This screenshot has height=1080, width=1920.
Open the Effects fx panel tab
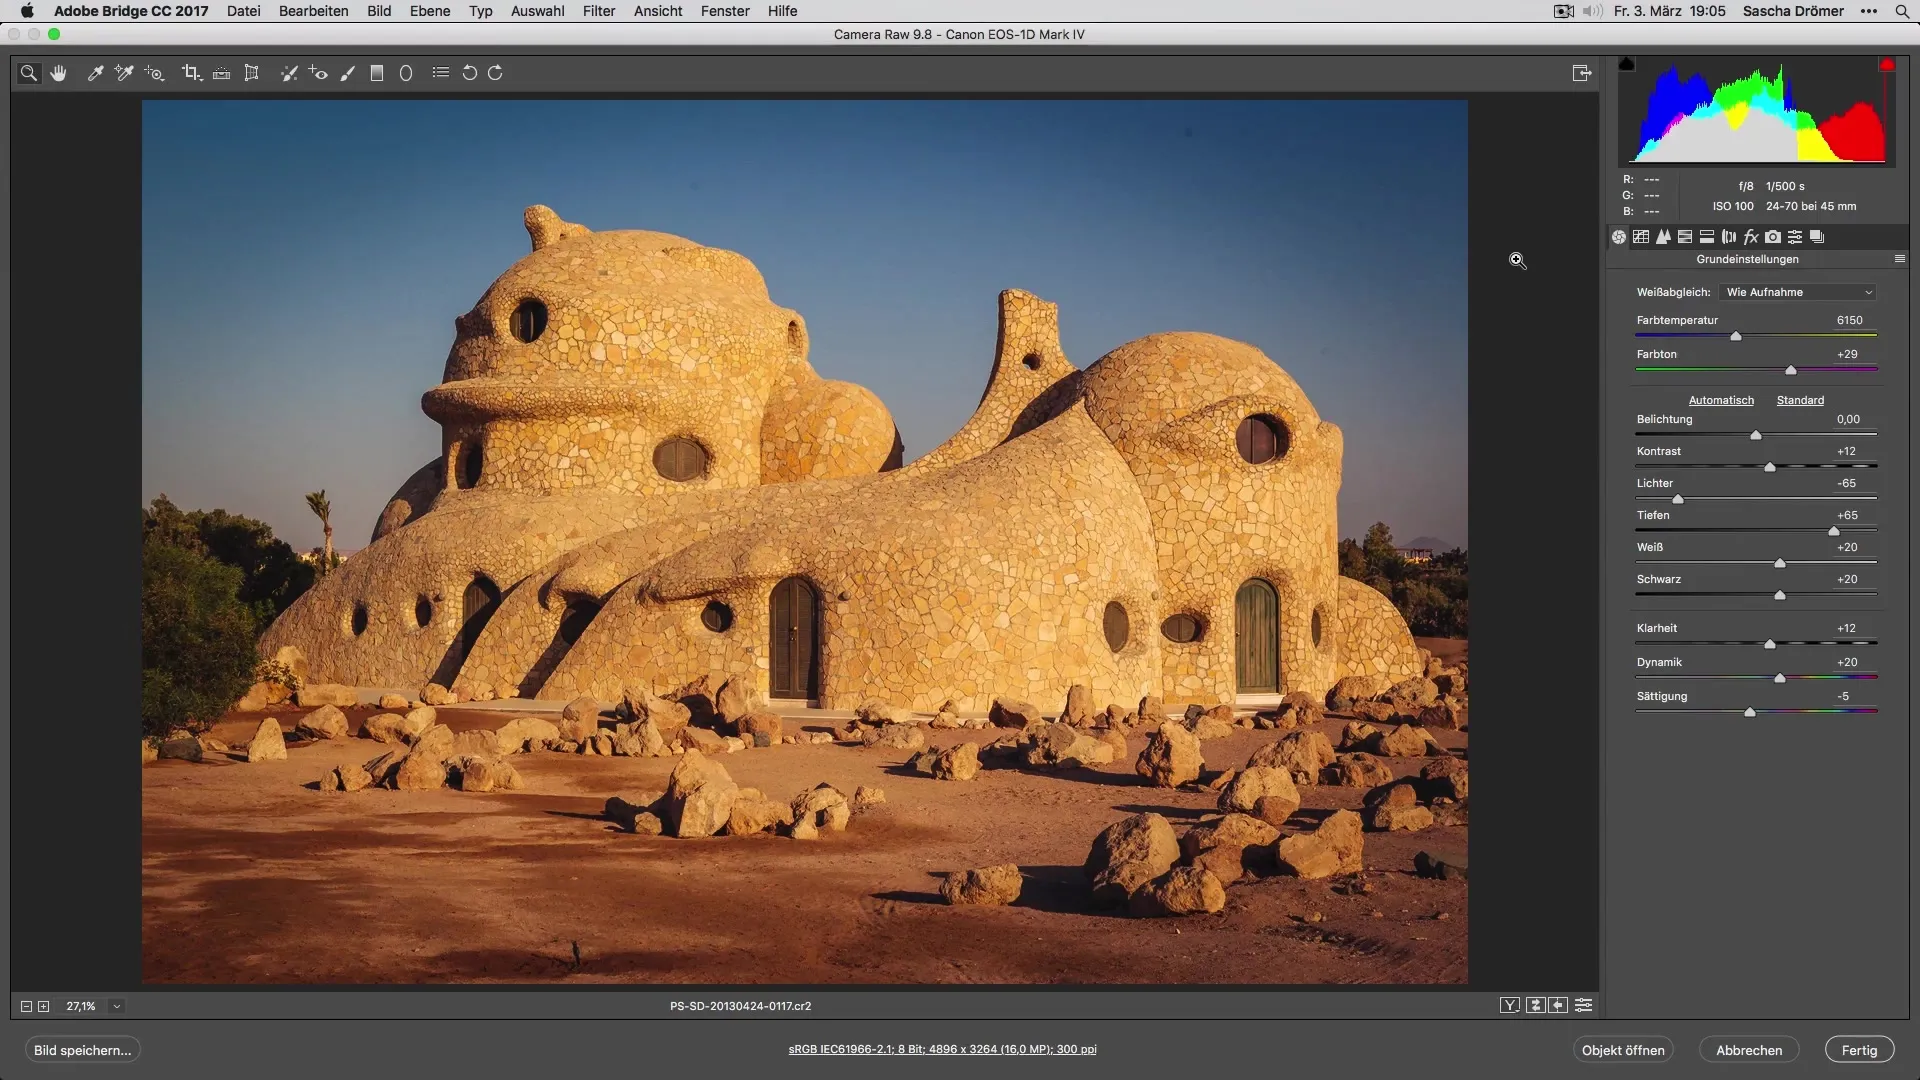(1751, 237)
